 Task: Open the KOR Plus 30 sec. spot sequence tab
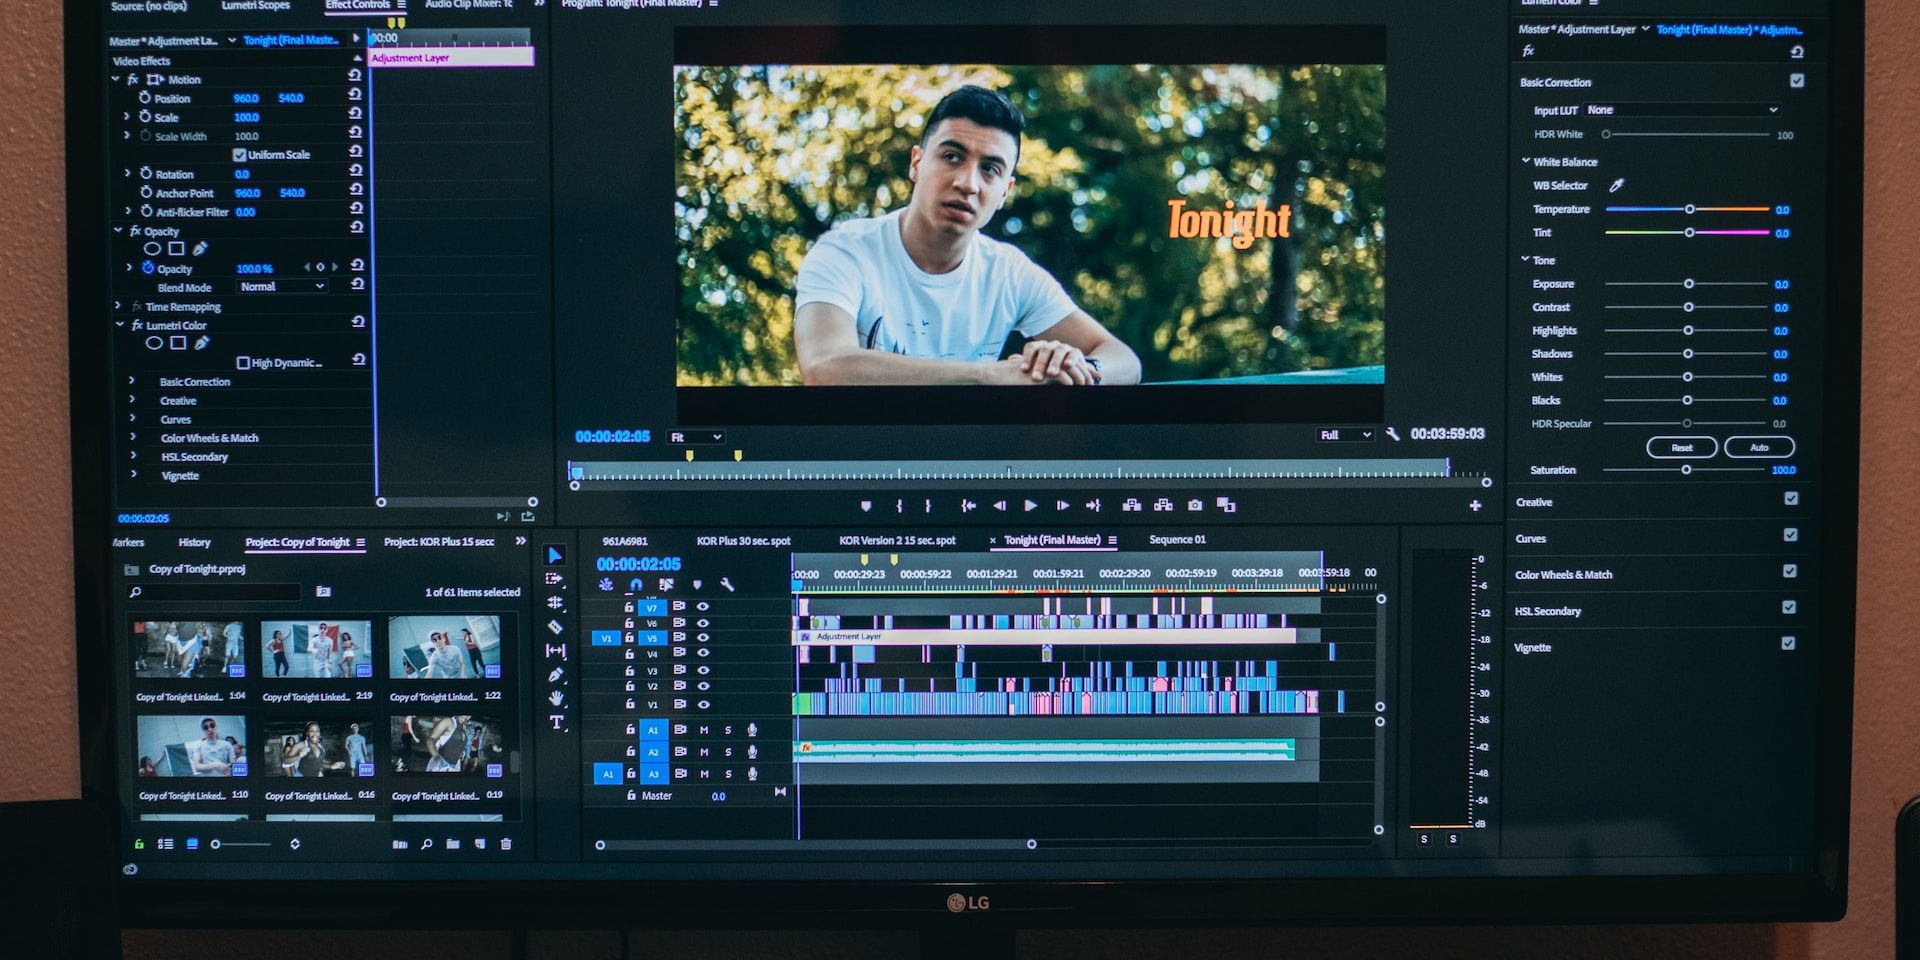pyautogui.click(x=746, y=540)
